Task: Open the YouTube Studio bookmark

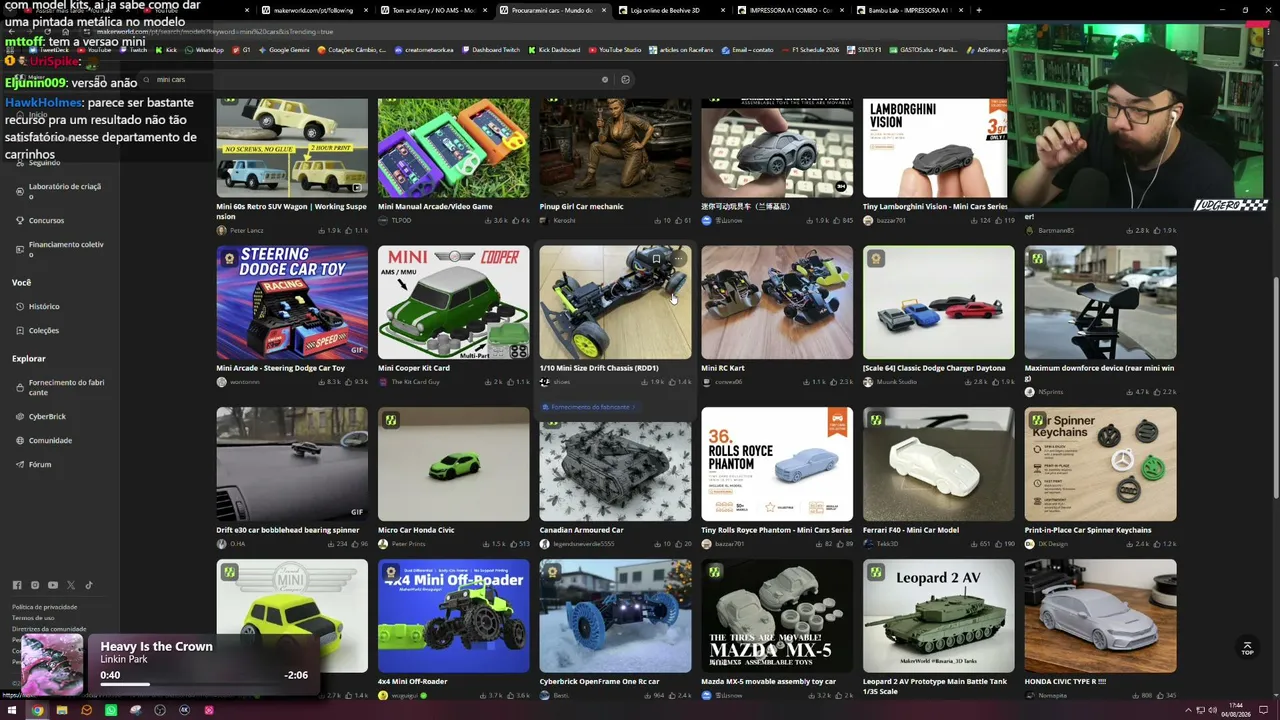Action: [x=615, y=49]
